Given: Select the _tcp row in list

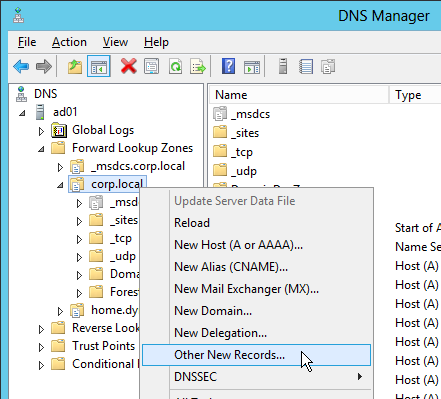Looking at the screenshot, I should coord(242,152).
